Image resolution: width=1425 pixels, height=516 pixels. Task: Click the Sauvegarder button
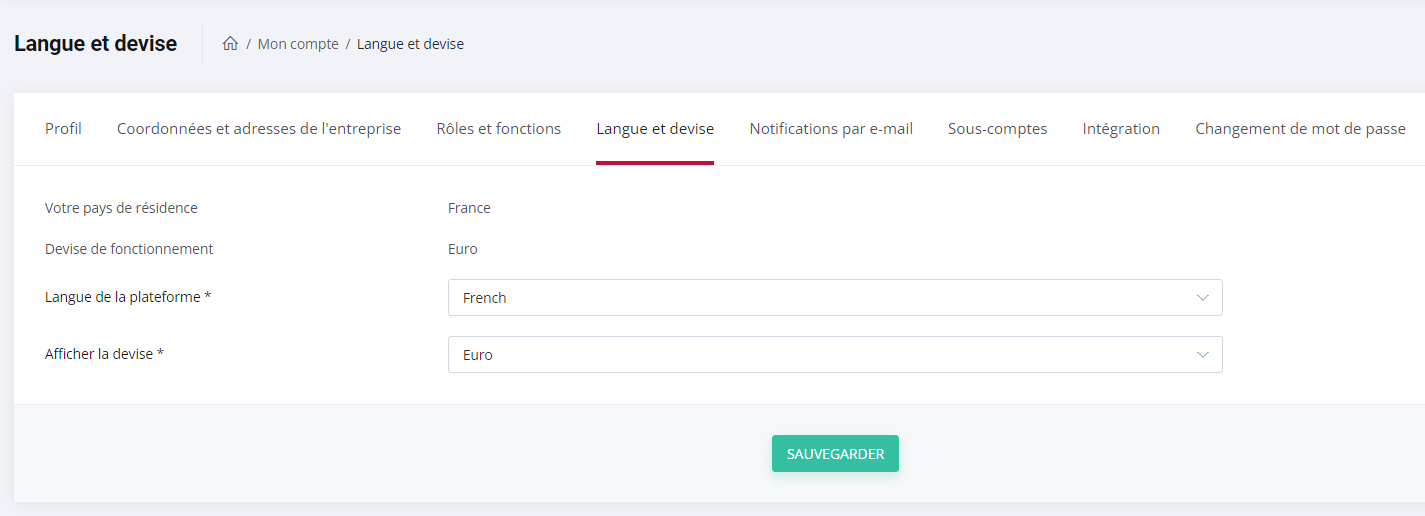pyautogui.click(x=835, y=454)
